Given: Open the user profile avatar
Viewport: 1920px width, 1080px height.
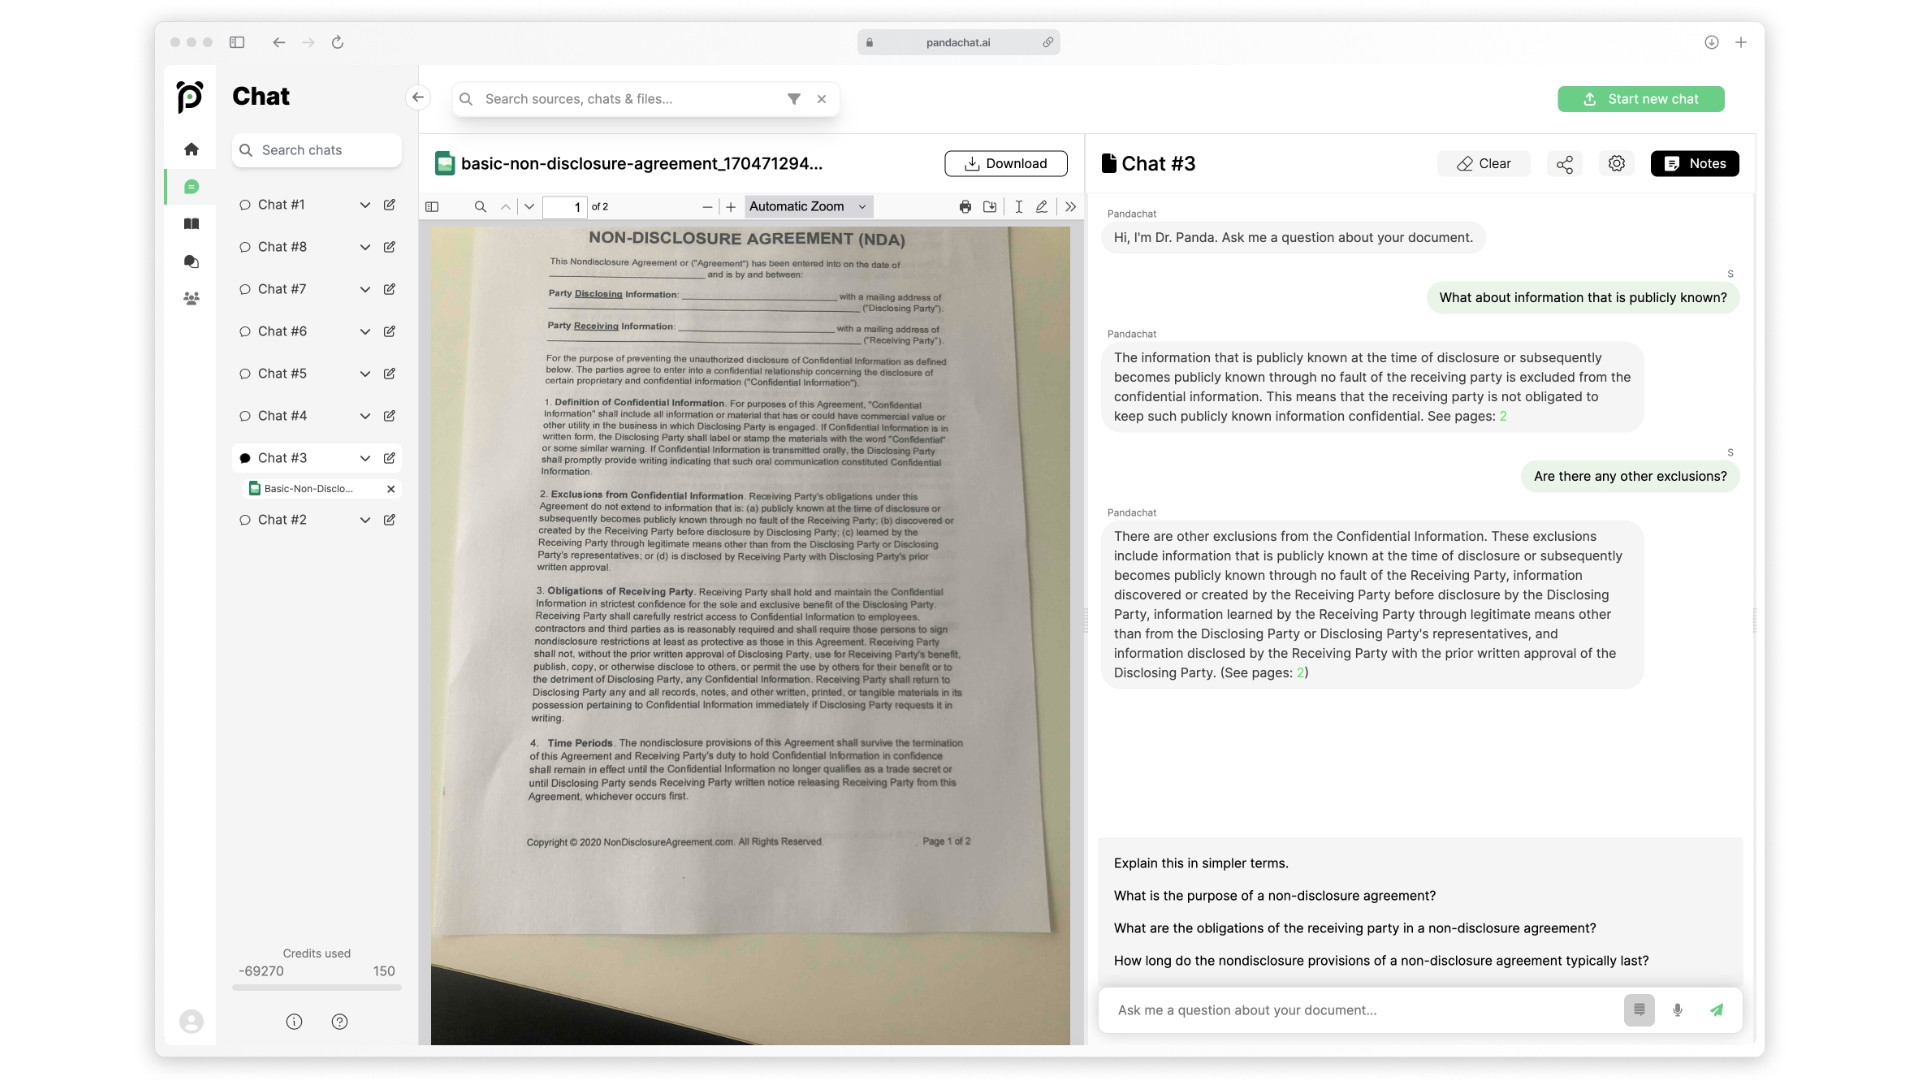Looking at the screenshot, I should pyautogui.click(x=191, y=1021).
